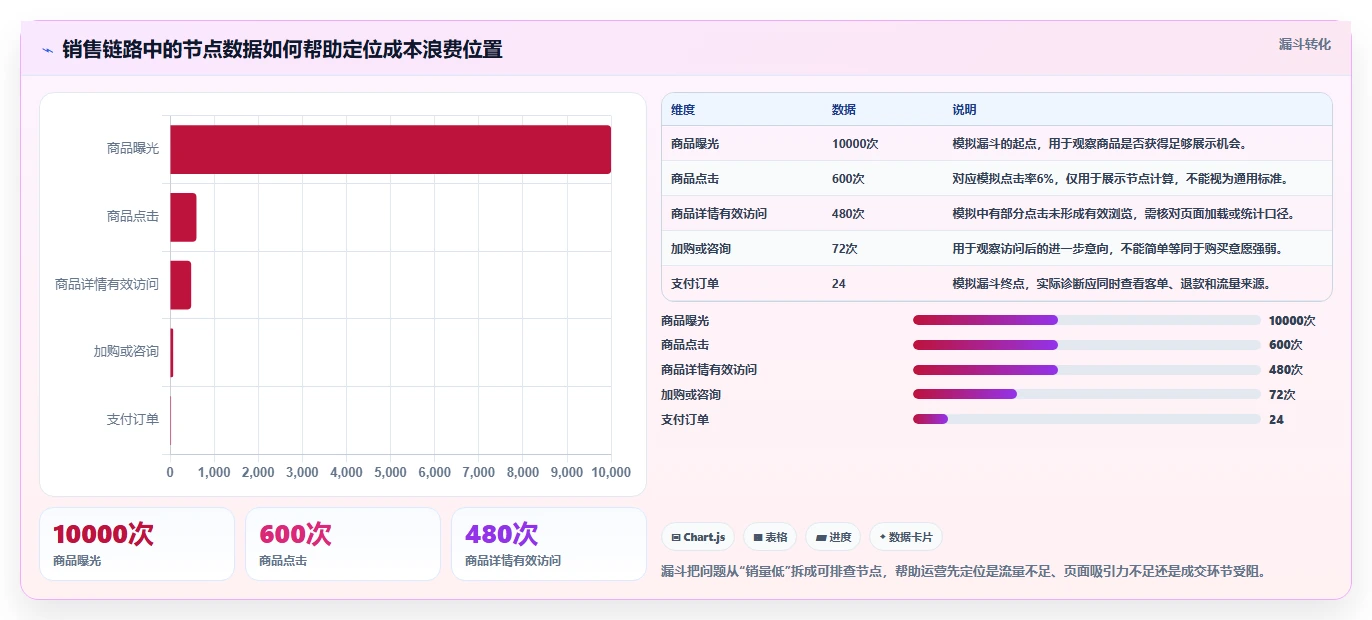The width and height of the screenshot is (1372, 620).
Task: Open the 10000次 商品曝光 data card
Action: click(x=137, y=544)
